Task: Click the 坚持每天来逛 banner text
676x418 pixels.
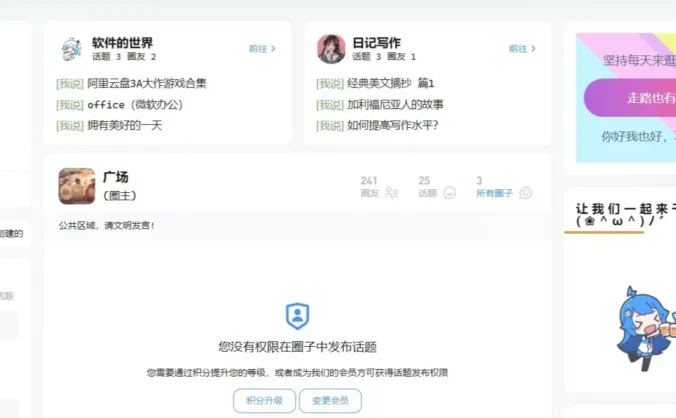Action: tap(639, 60)
